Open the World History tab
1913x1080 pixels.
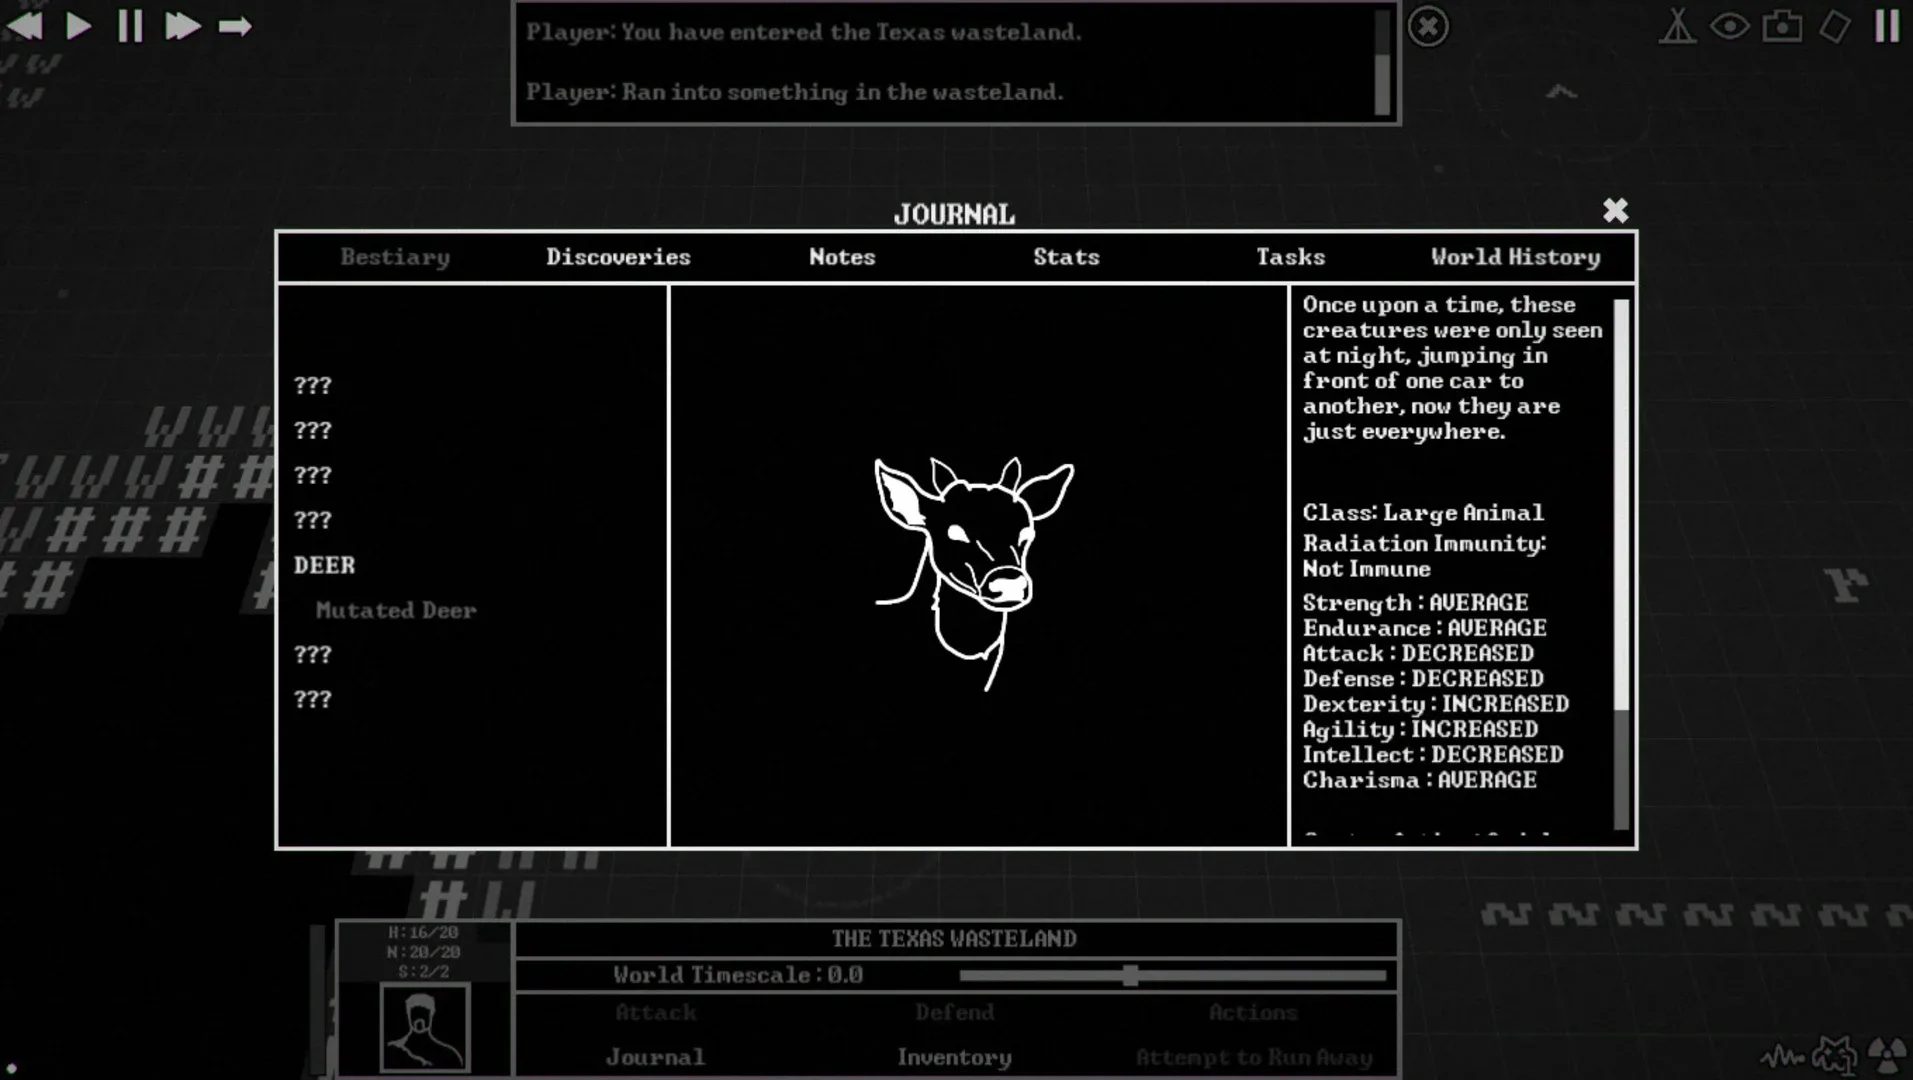tap(1515, 257)
